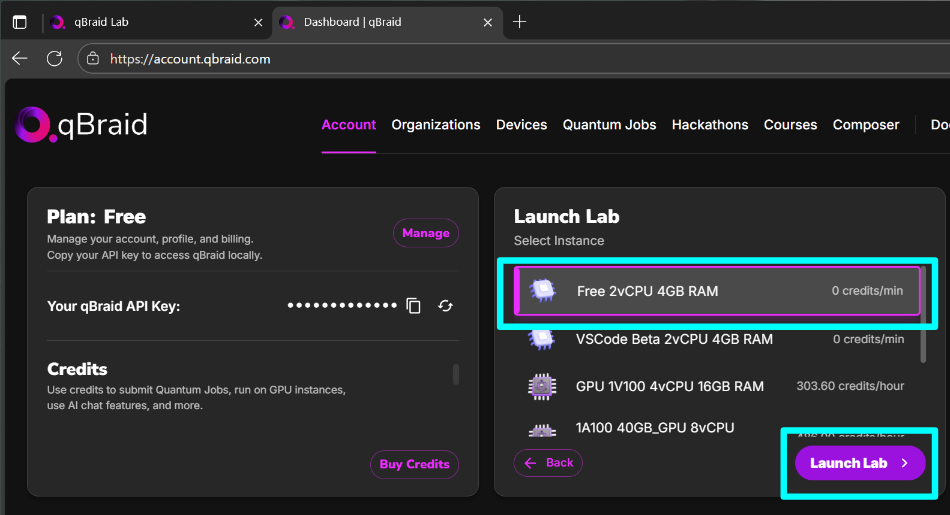Screen dimensions: 950x515
Task: Click the qBraid logo
Action: point(81,125)
